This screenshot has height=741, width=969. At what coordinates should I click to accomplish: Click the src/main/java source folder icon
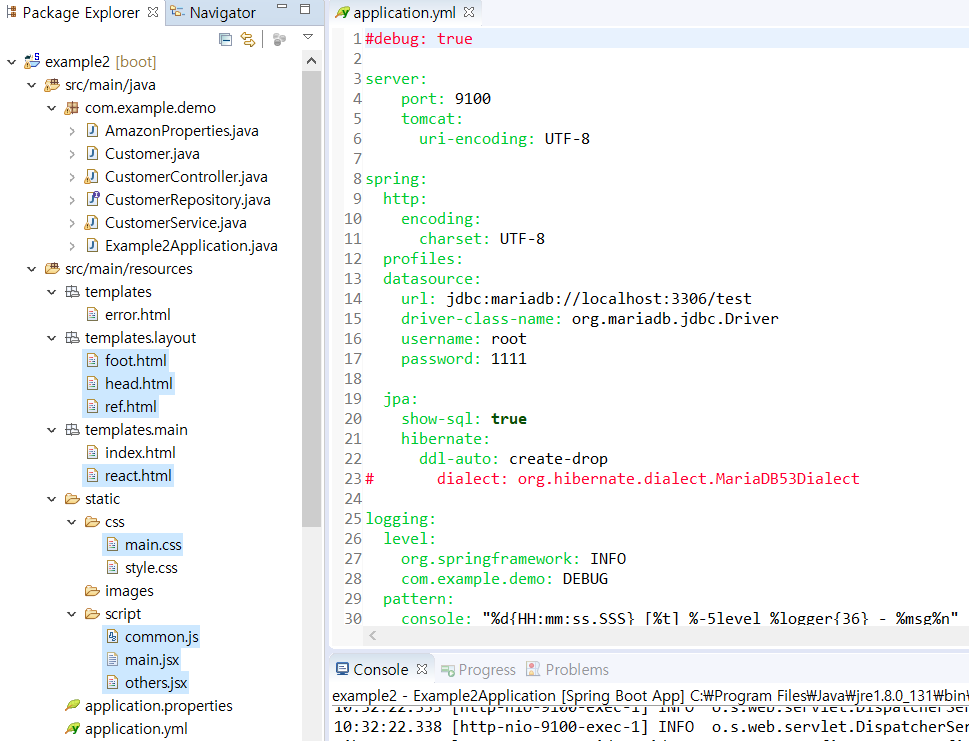pyautogui.click(x=52, y=85)
